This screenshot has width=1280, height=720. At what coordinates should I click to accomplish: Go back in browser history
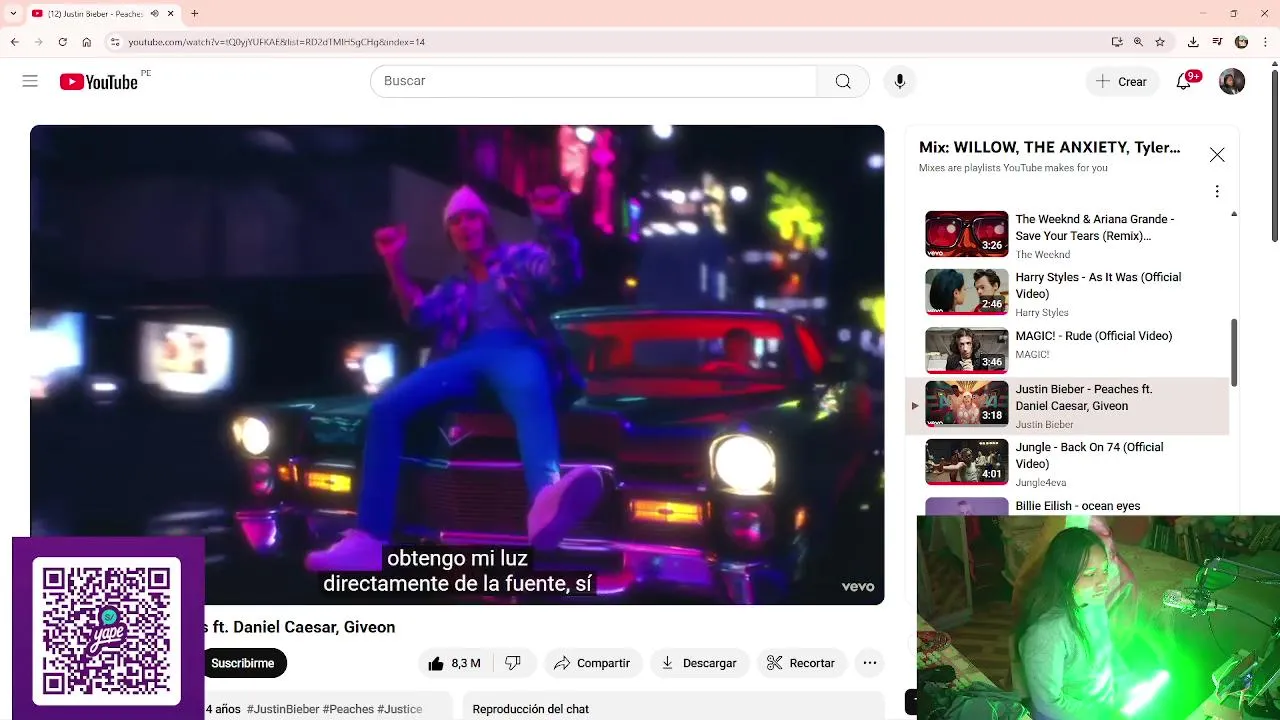14,42
